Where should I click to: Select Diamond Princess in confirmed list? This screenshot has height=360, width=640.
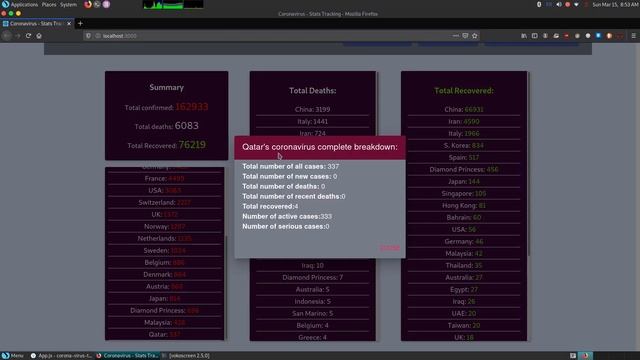pyautogui.click(x=164, y=311)
